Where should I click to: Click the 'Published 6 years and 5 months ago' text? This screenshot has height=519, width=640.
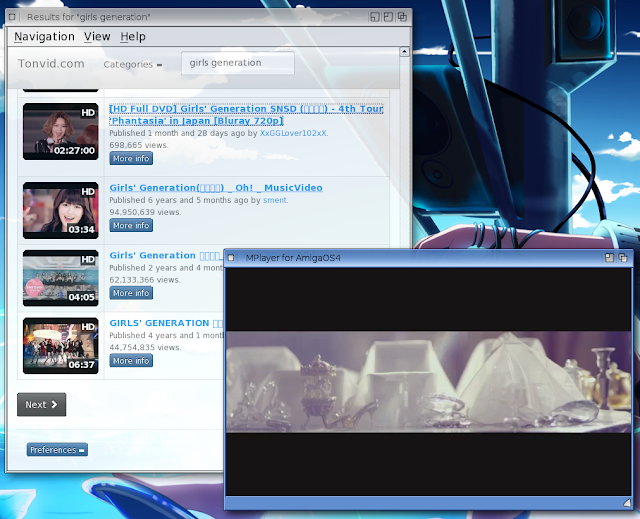179,200
